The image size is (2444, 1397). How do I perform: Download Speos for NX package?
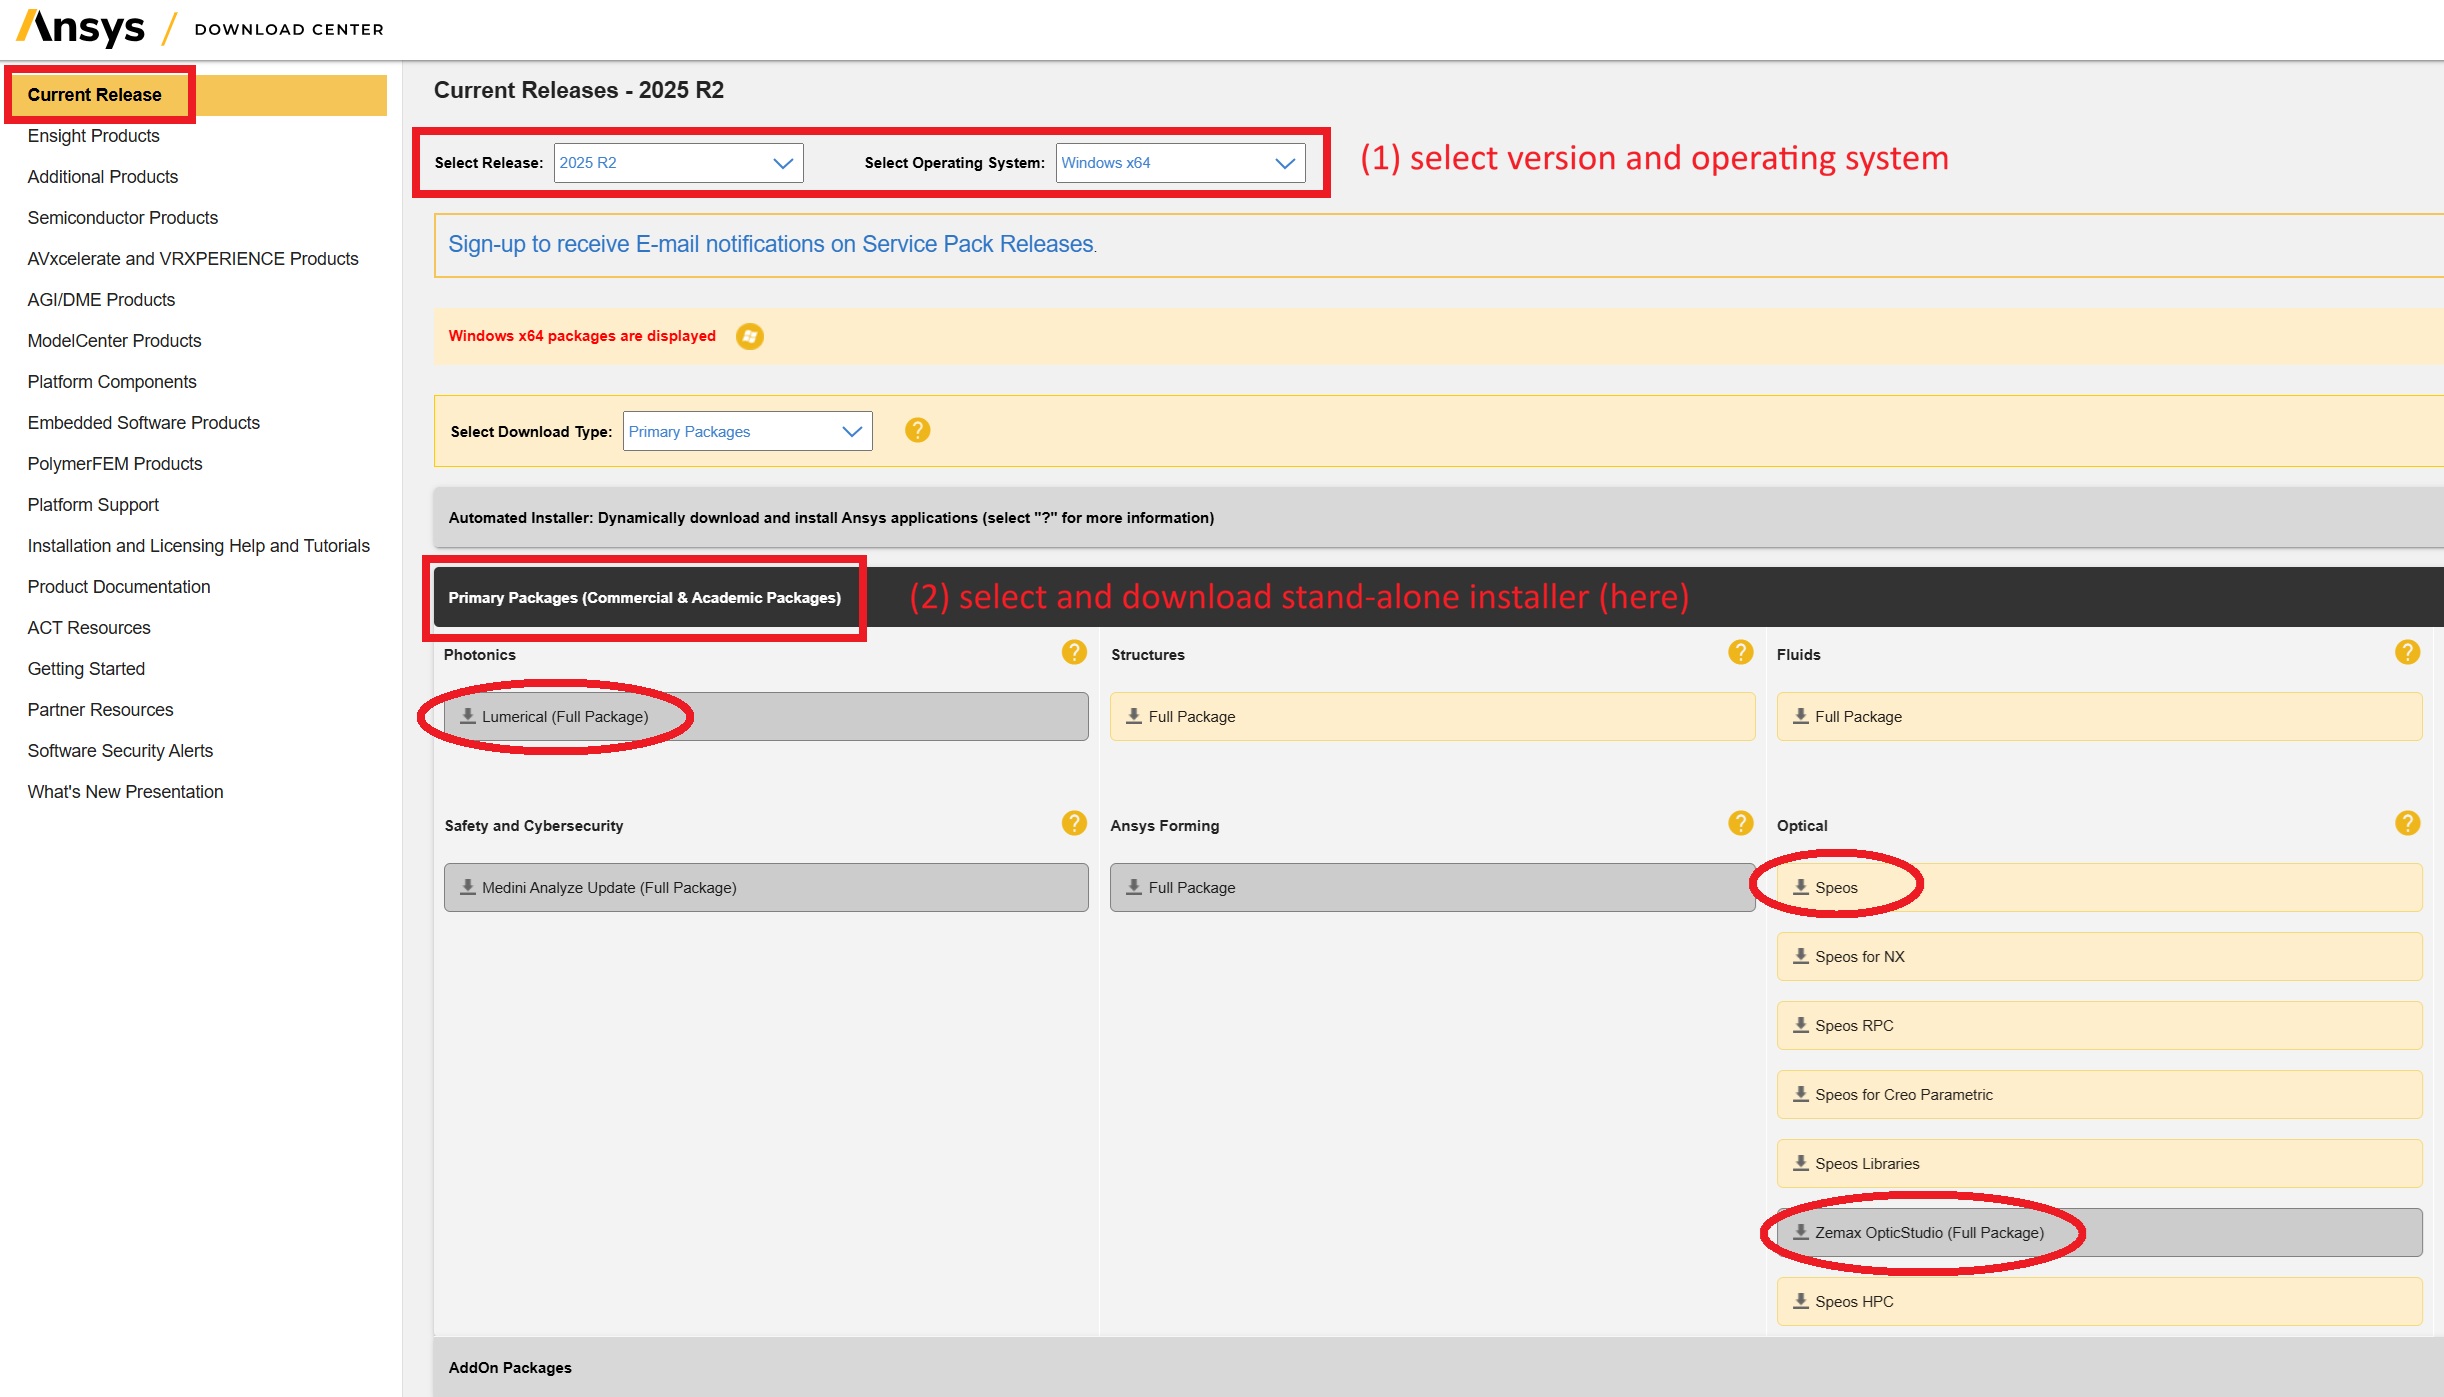point(2099,956)
